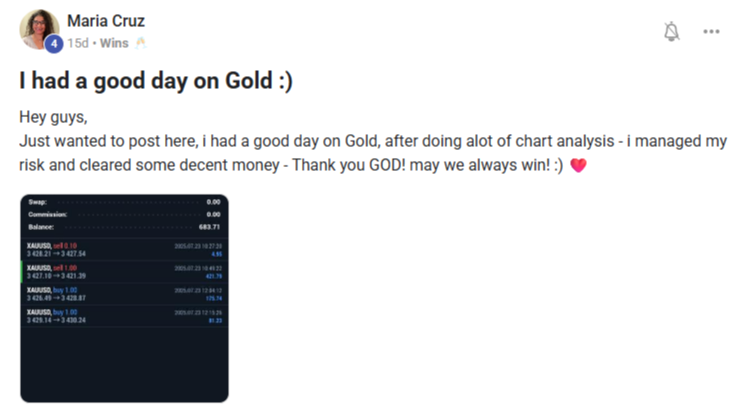
Task: Click the Swap 0.00 row in image
Action: (x=124, y=202)
